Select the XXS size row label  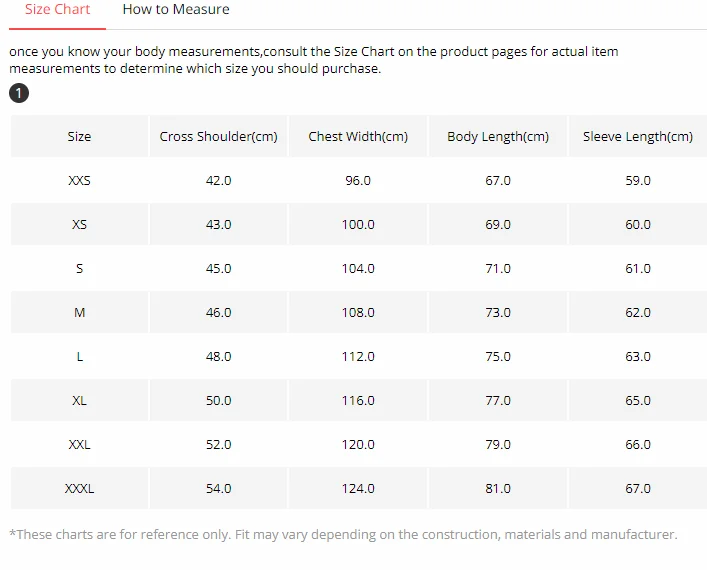79,181
